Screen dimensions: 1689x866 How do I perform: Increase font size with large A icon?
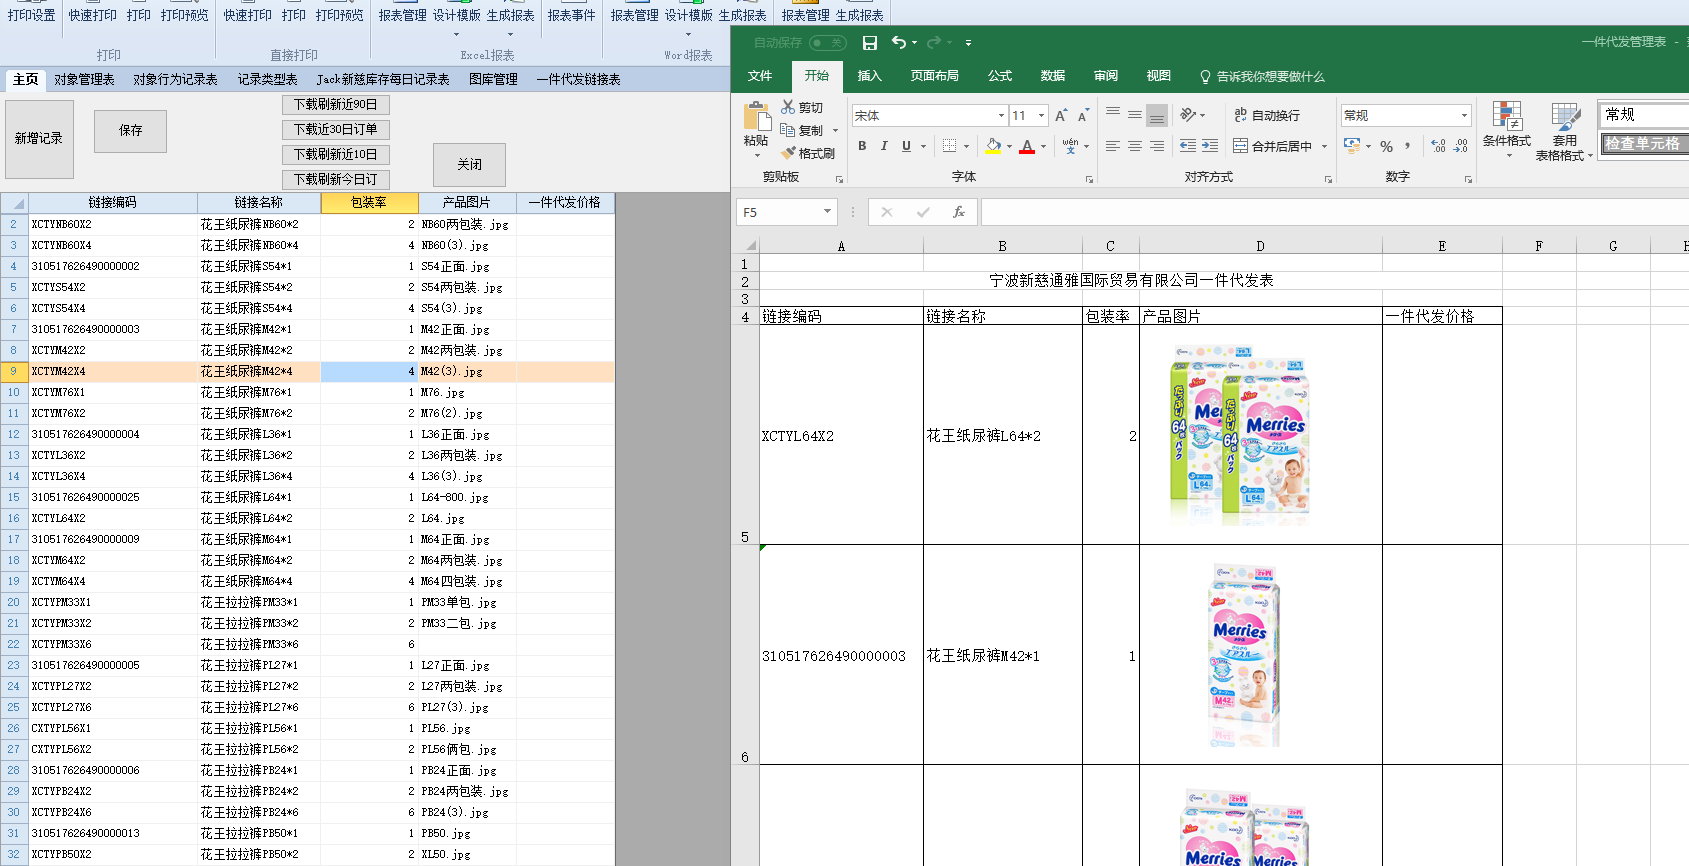pos(1061,116)
